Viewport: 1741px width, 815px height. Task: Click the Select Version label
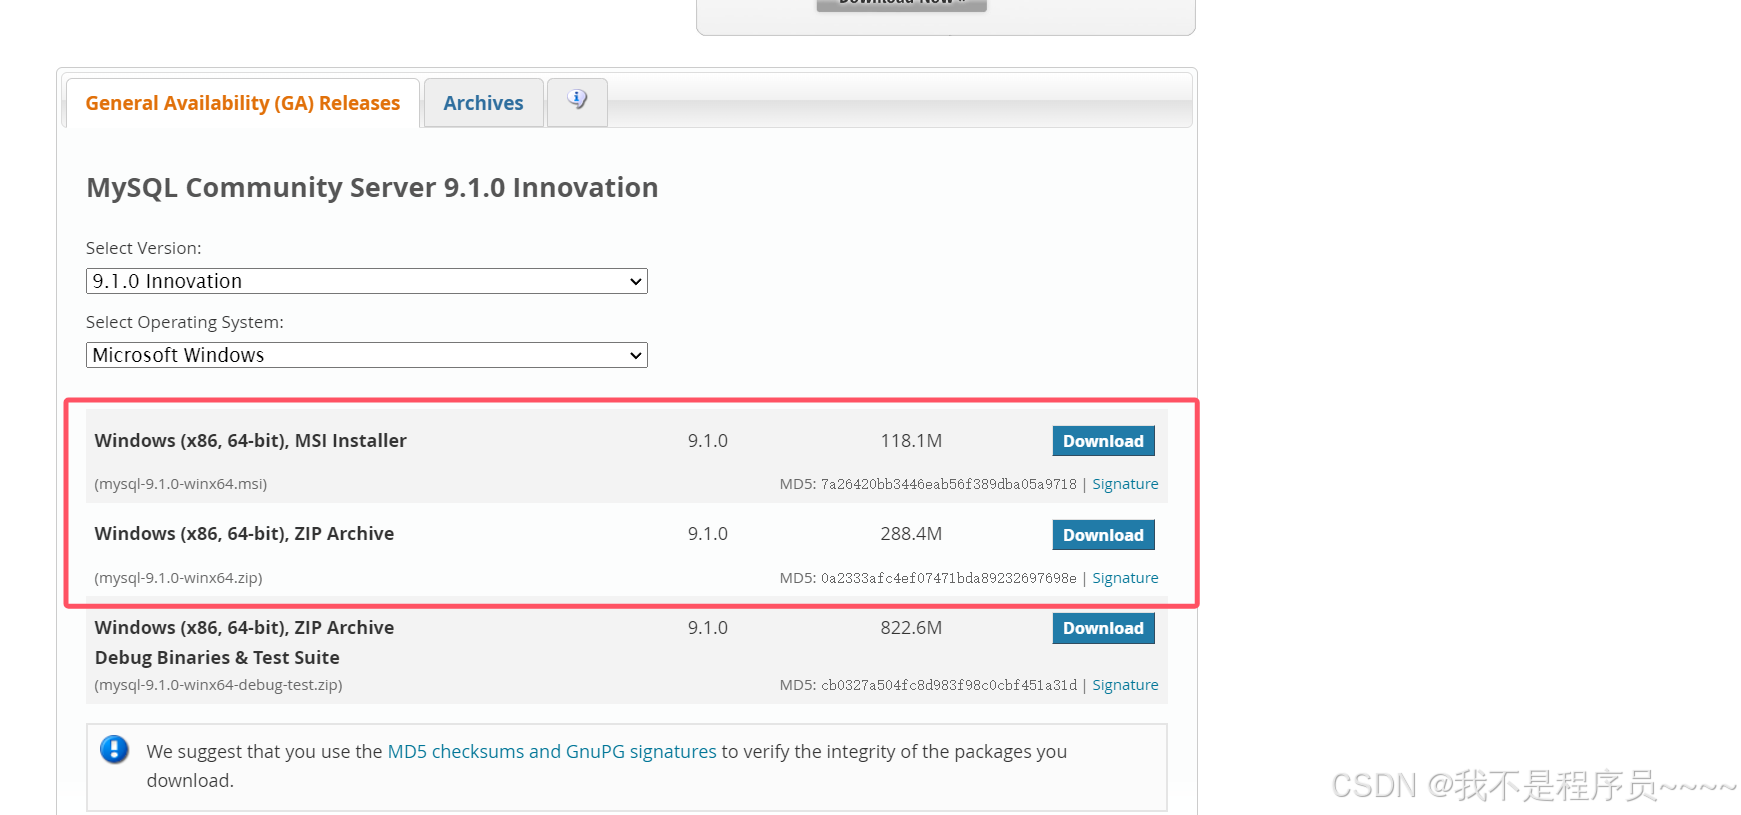tap(144, 248)
